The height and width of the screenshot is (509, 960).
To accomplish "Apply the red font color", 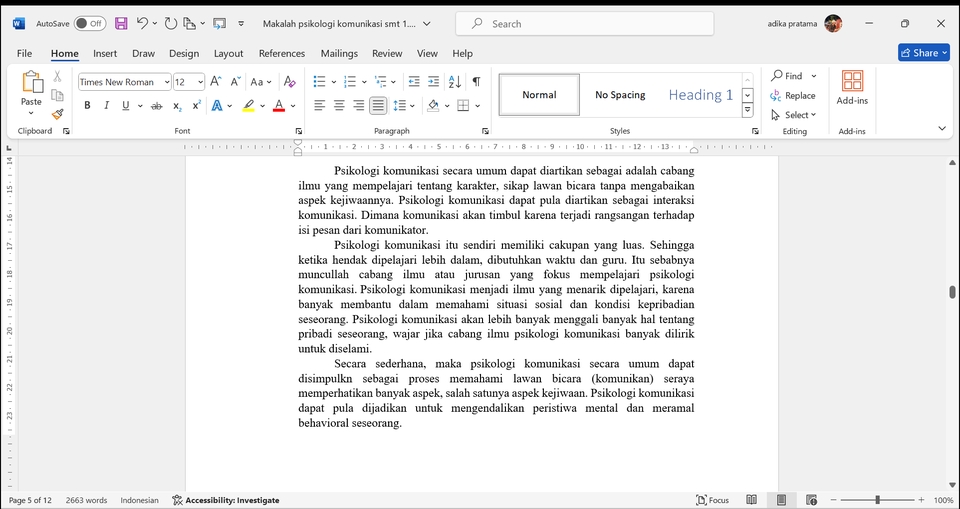I will tap(279, 106).
